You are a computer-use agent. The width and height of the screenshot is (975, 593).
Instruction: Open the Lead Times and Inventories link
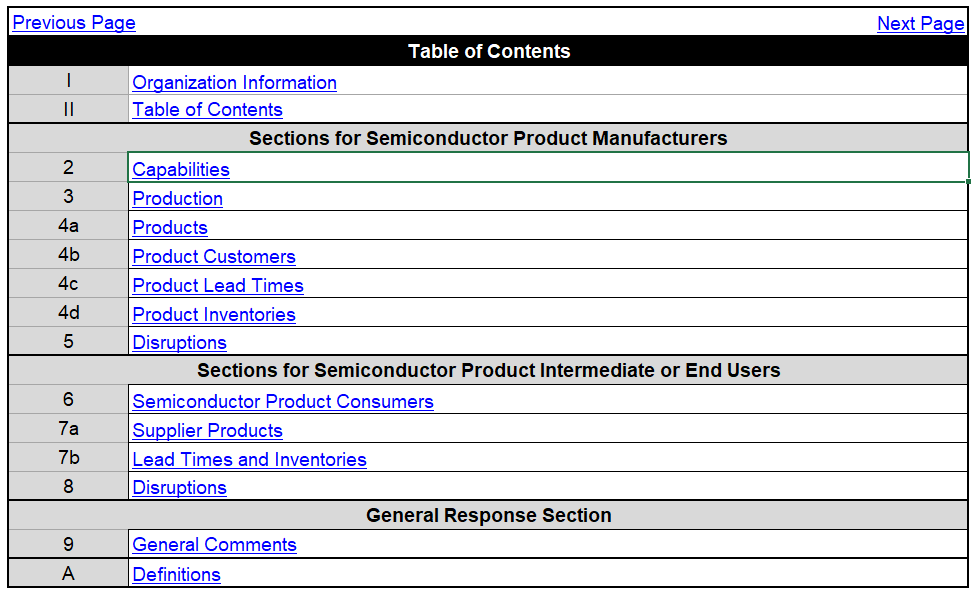(249, 459)
